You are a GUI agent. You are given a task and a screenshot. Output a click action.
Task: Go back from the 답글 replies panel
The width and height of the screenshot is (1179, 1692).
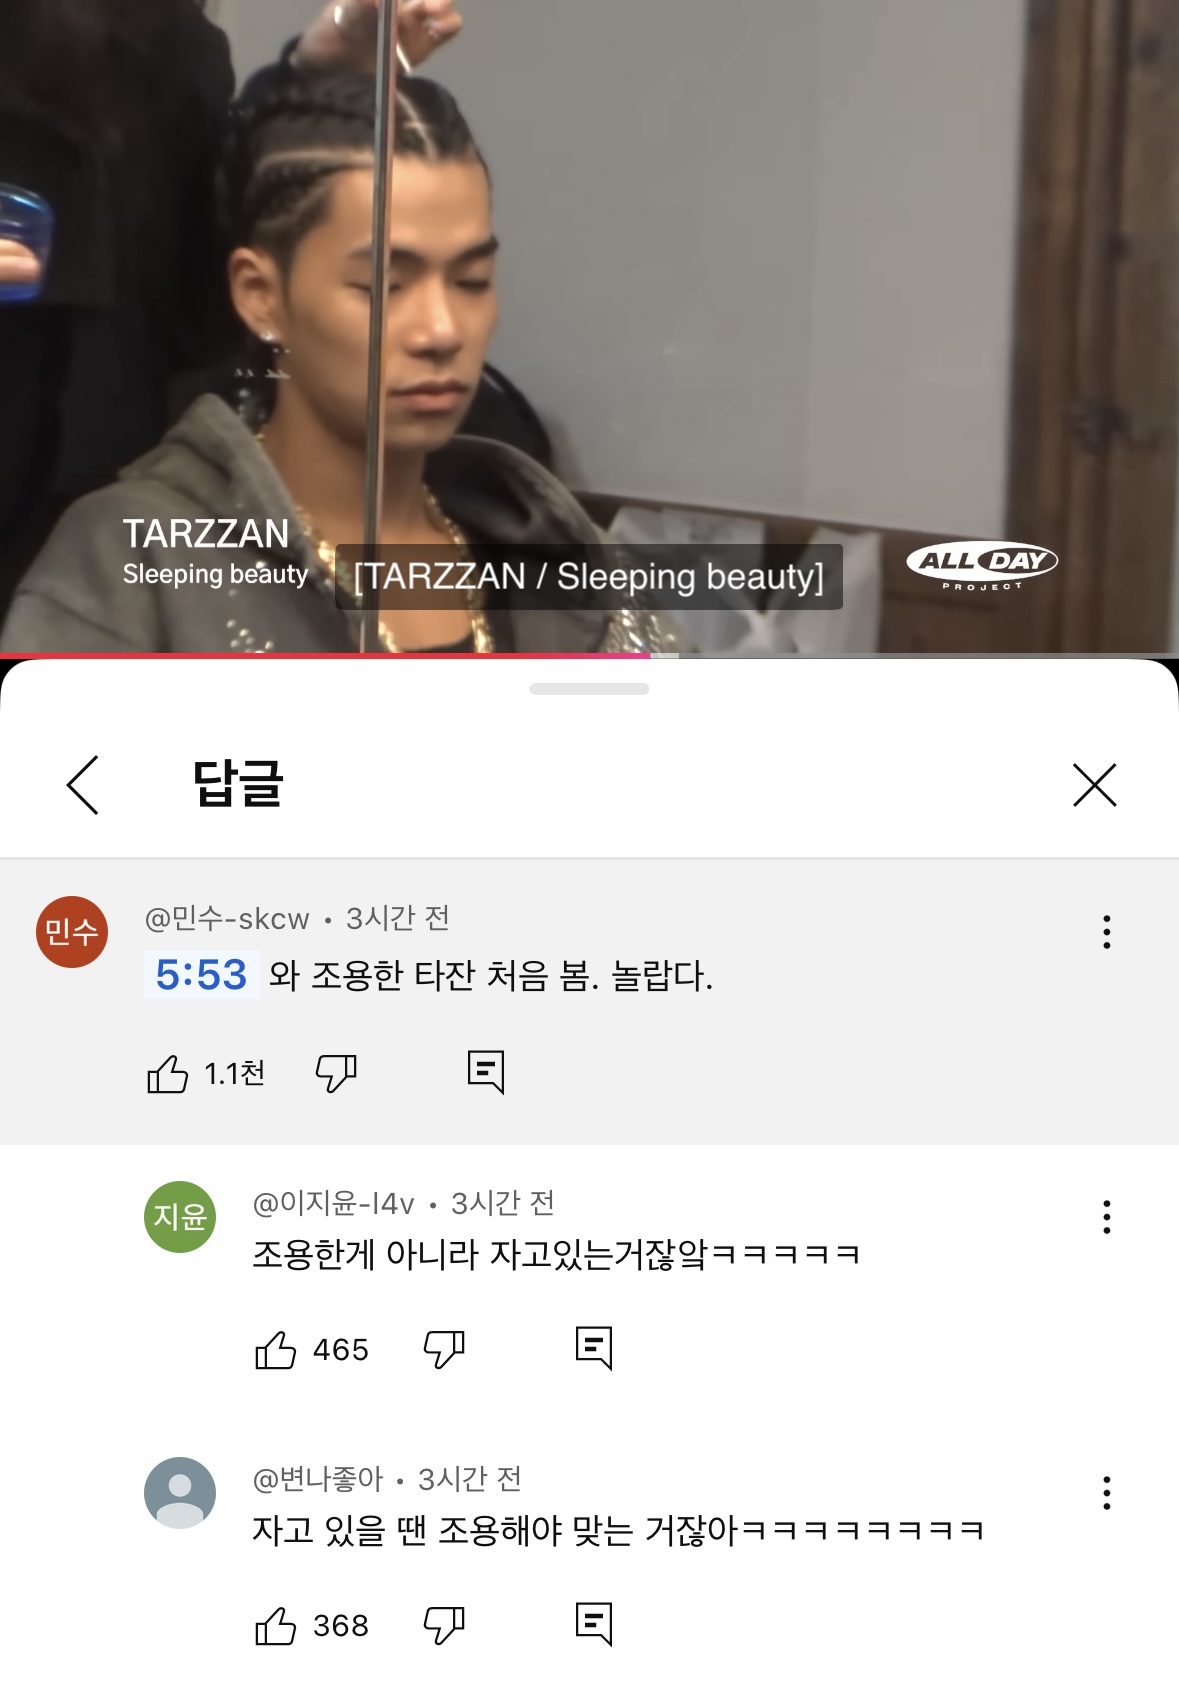(x=83, y=785)
